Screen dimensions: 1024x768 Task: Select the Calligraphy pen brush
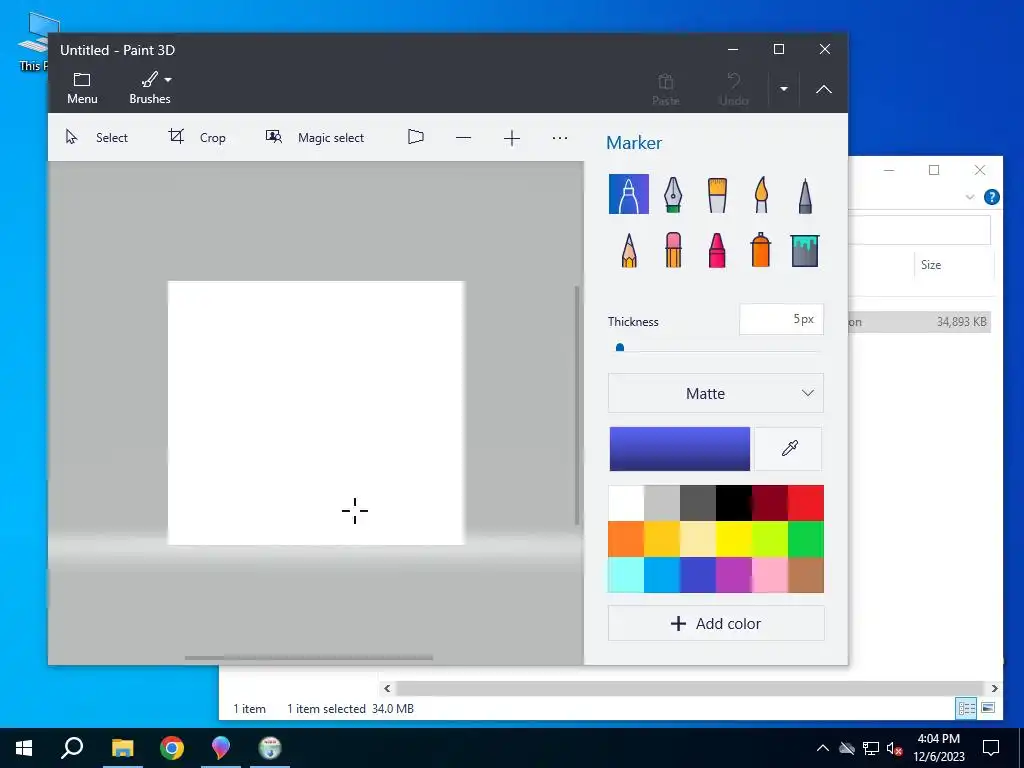(673, 194)
